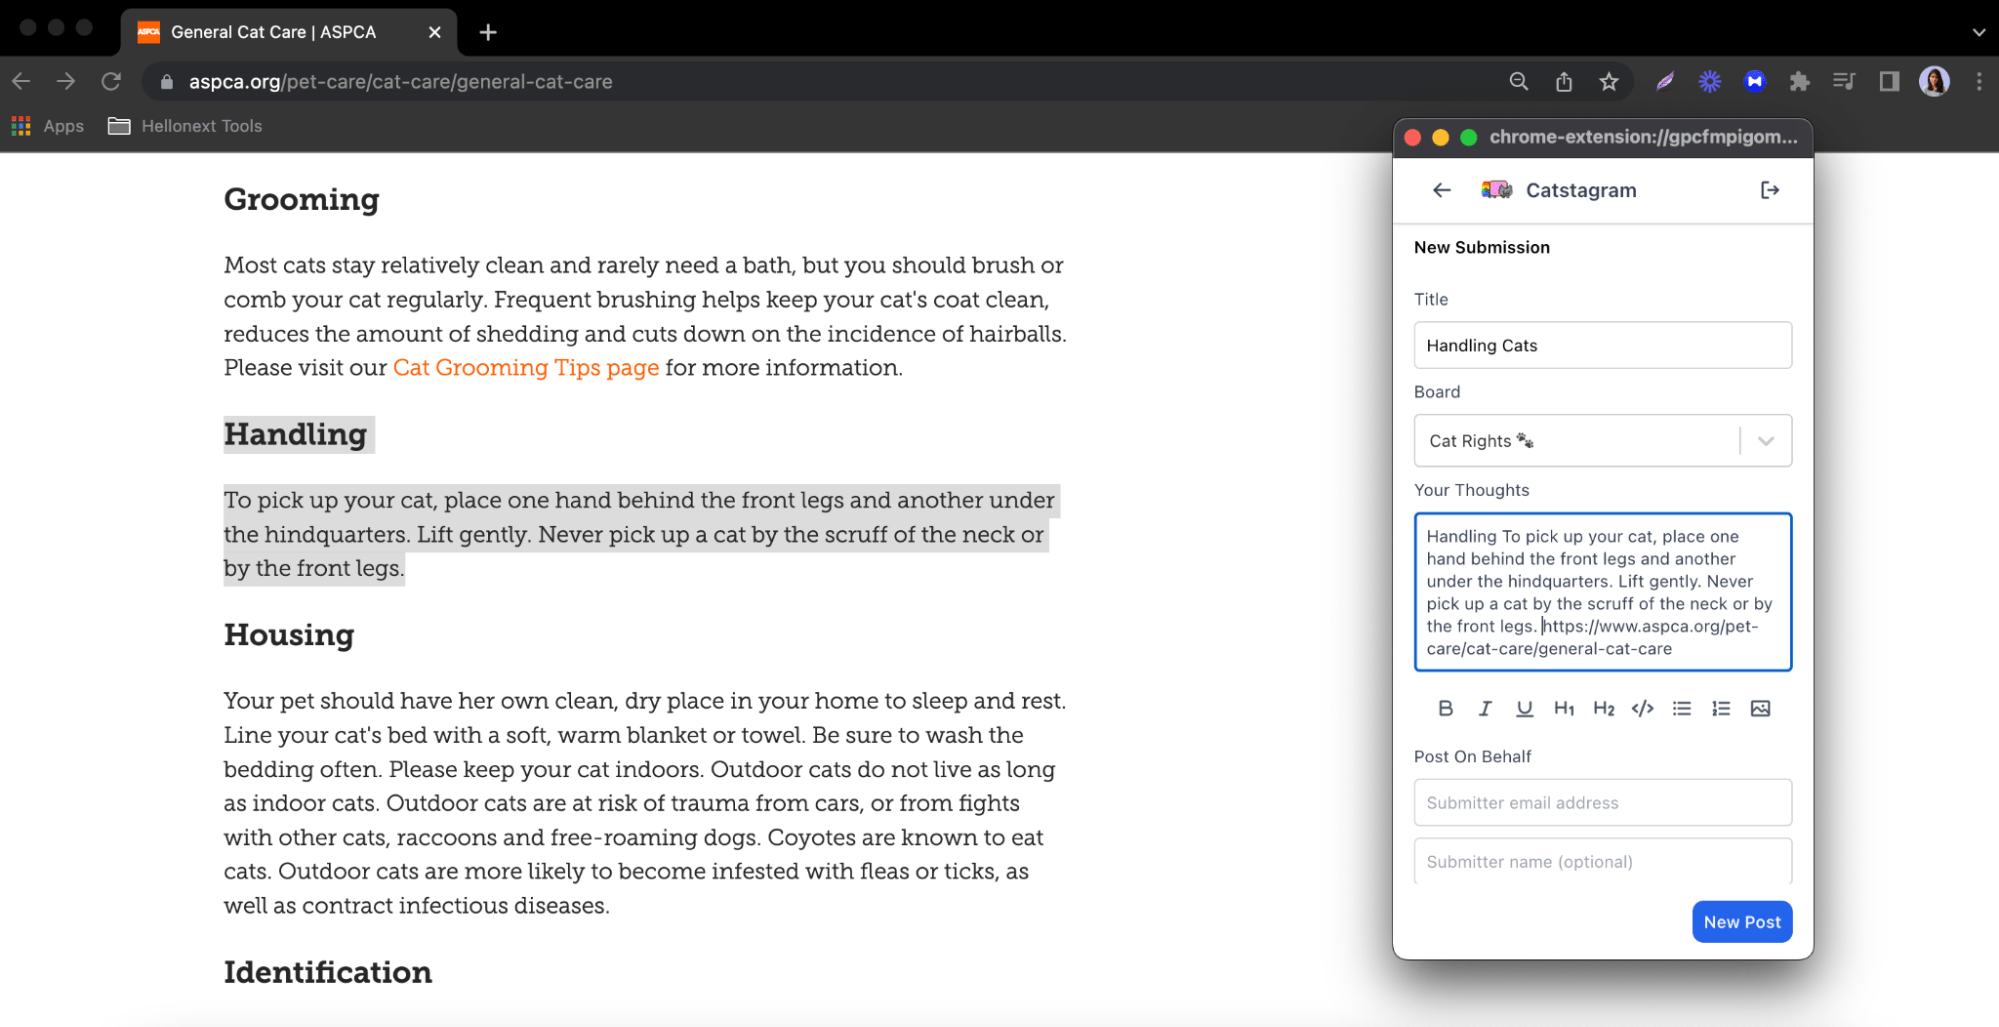
Task: Expand the tab search chevron near window controls
Action: [x=1980, y=31]
